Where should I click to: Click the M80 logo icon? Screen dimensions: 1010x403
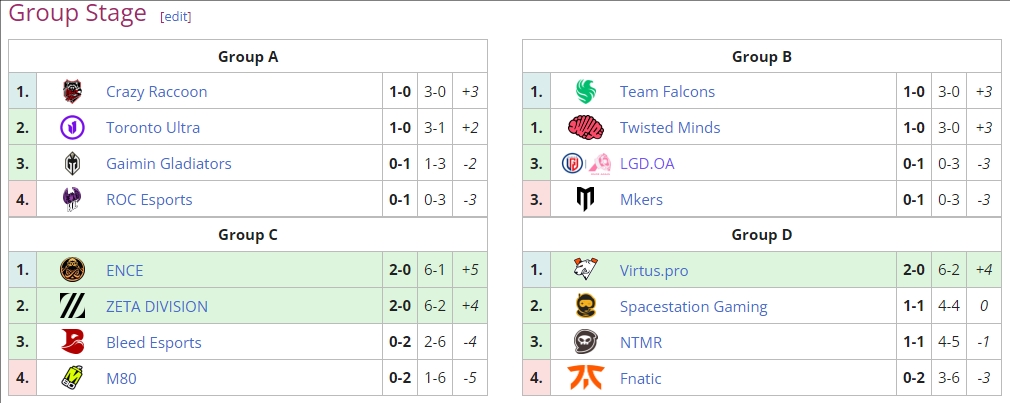[72, 378]
